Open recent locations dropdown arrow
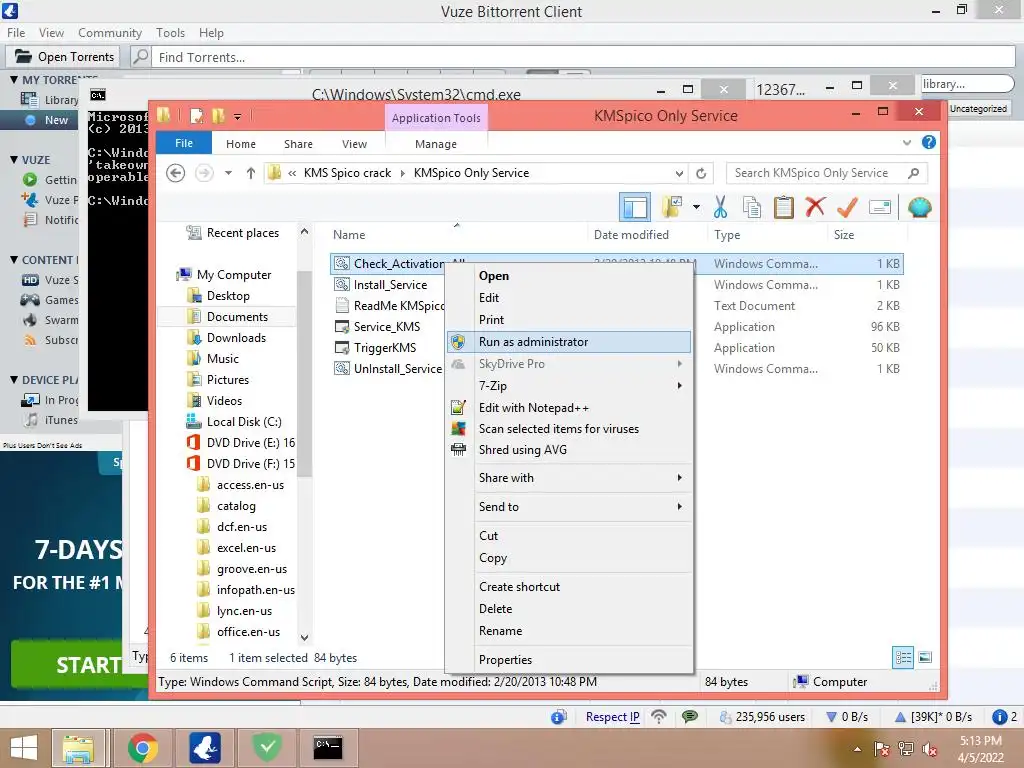Screen dimensions: 1024x768 point(228,173)
